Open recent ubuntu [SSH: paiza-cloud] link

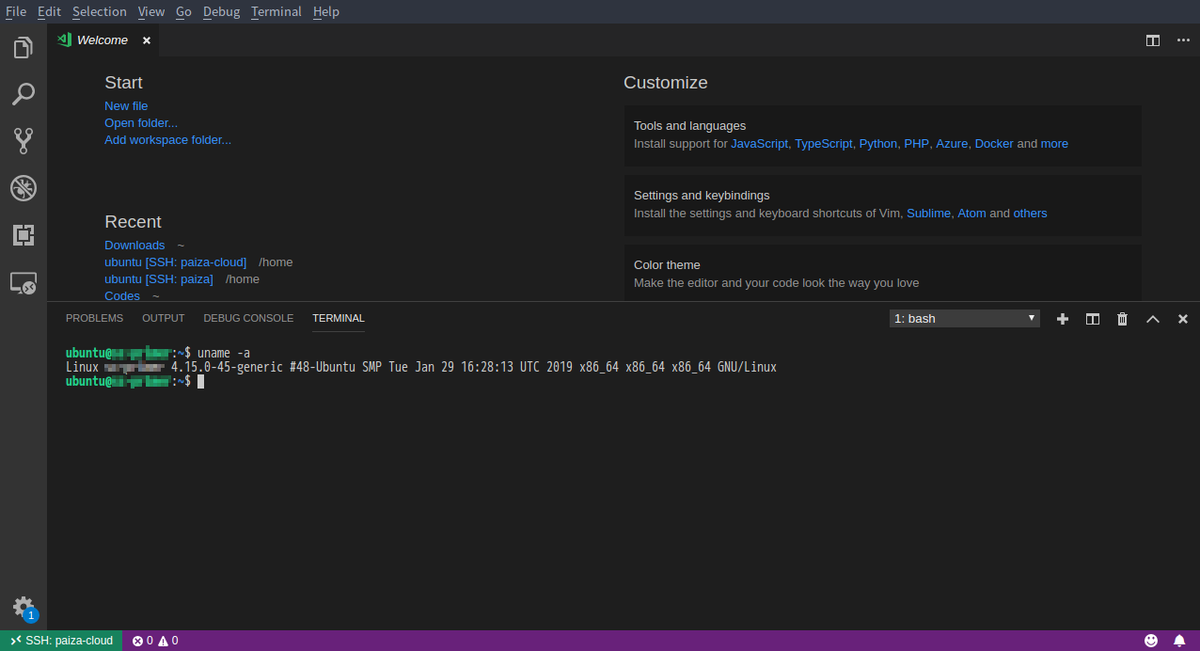pos(175,262)
